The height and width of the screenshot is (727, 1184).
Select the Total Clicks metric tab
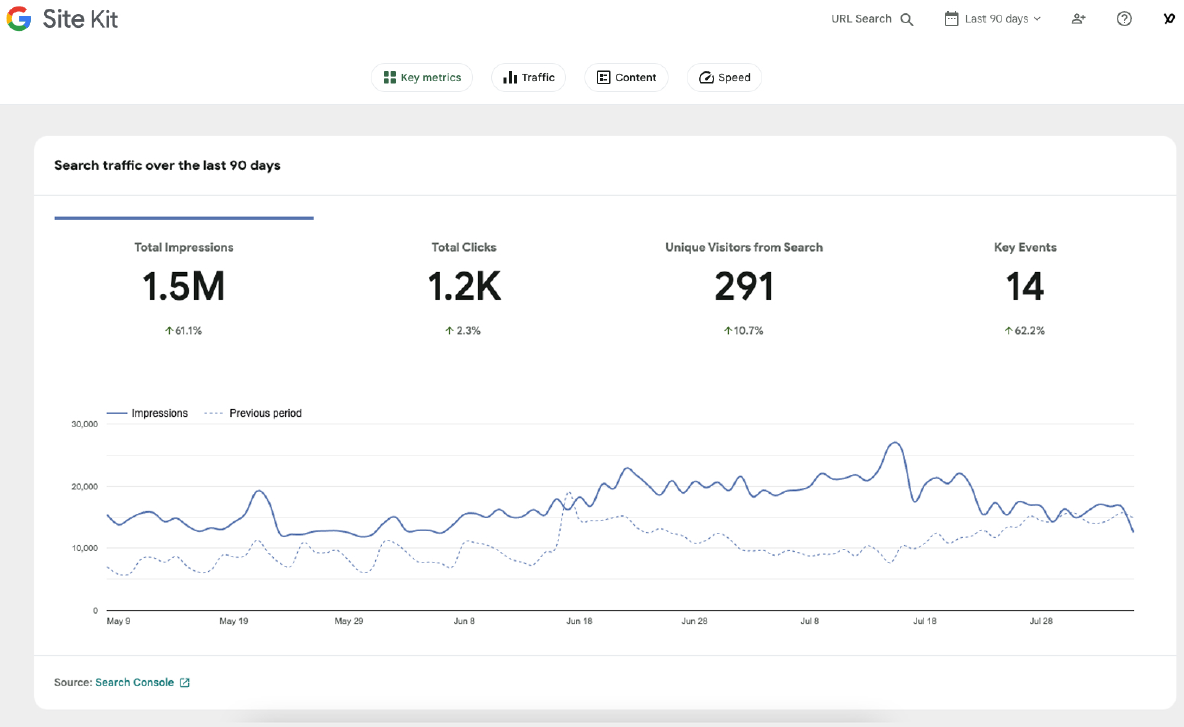pyautogui.click(x=464, y=288)
